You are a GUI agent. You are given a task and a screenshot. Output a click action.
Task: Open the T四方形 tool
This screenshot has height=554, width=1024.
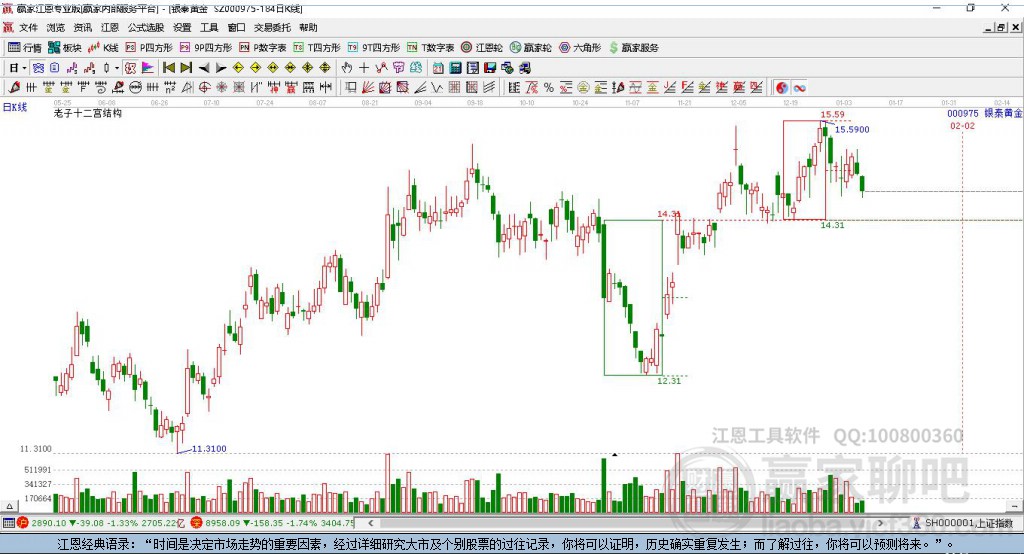(317, 48)
